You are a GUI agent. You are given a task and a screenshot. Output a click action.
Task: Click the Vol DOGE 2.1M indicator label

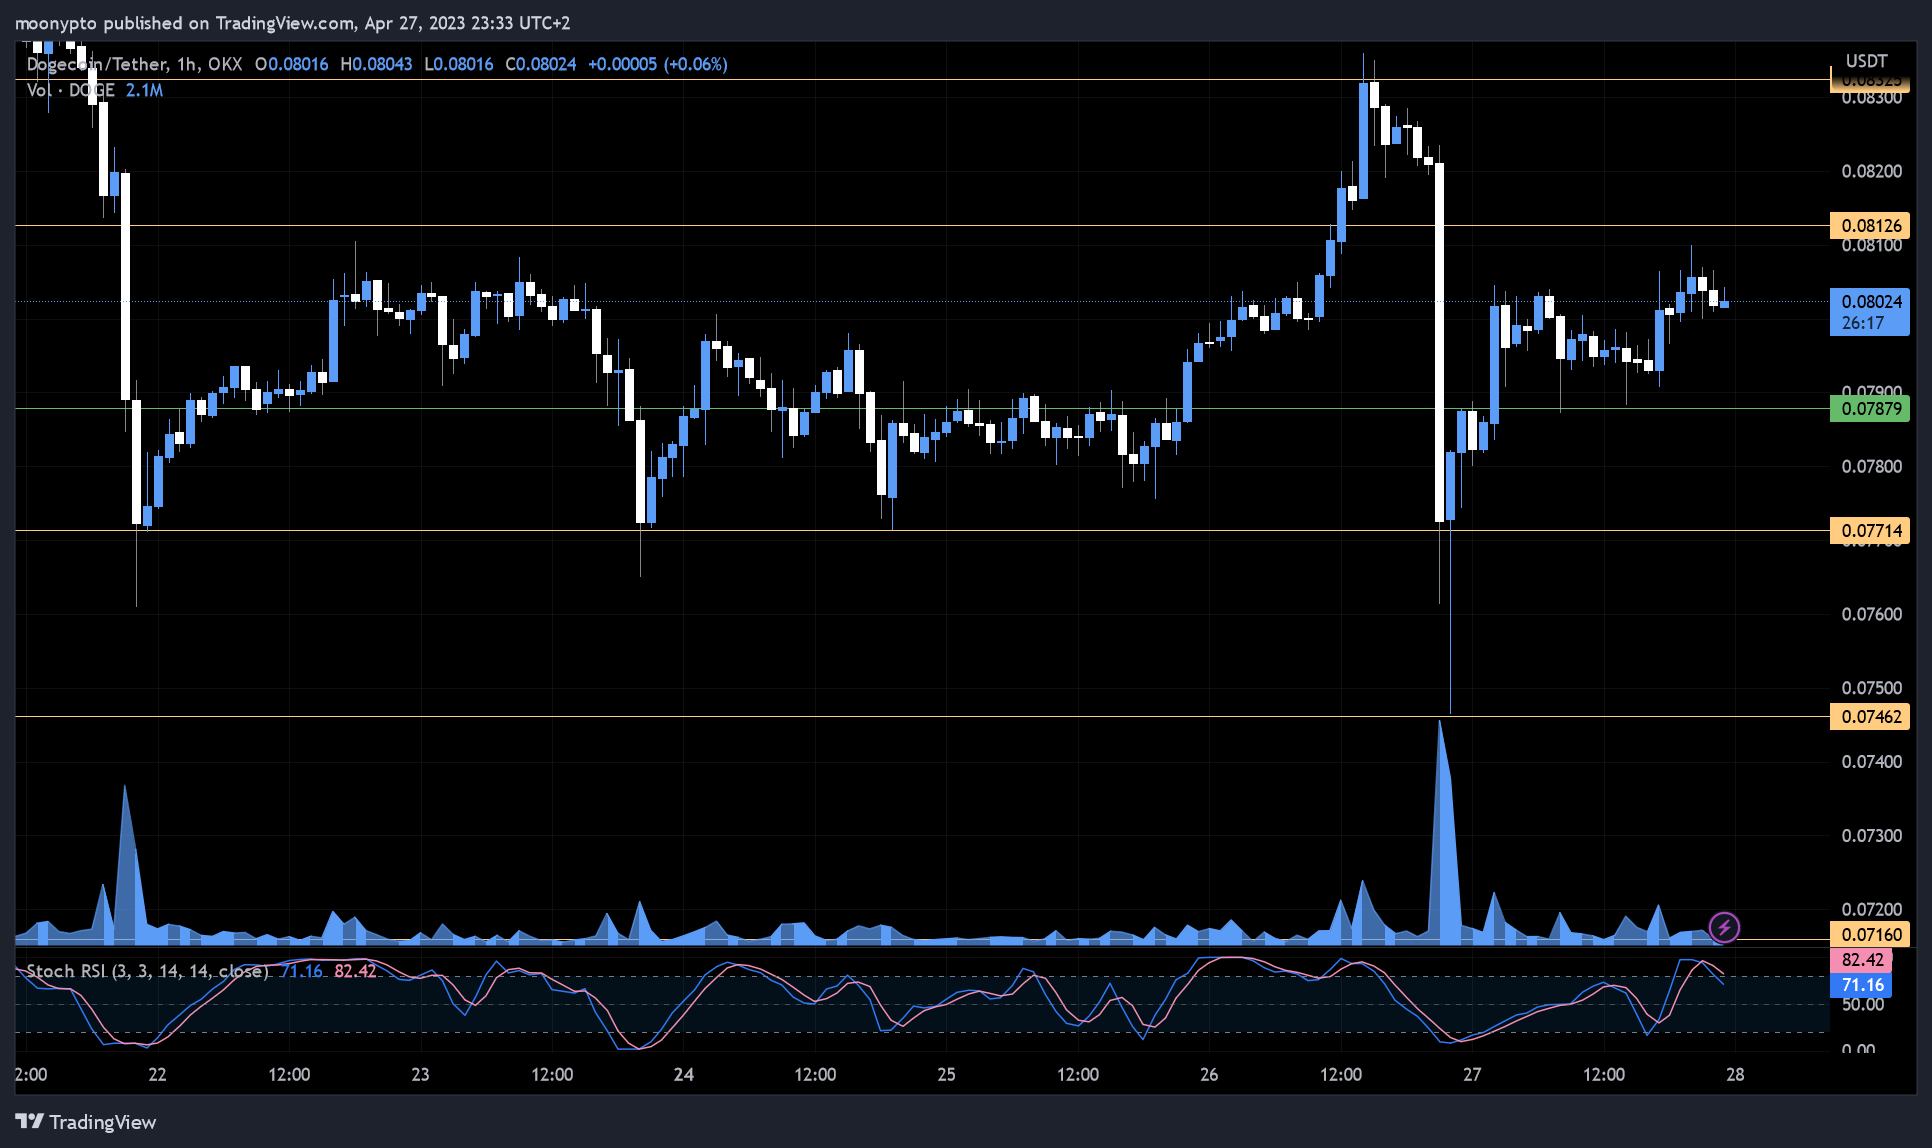tap(95, 90)
